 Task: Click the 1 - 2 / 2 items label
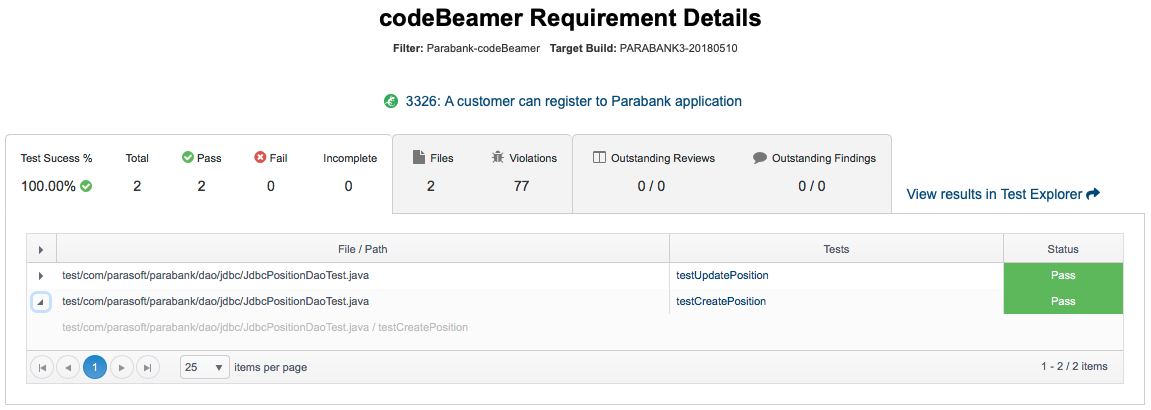click(x=1074, y=366)
